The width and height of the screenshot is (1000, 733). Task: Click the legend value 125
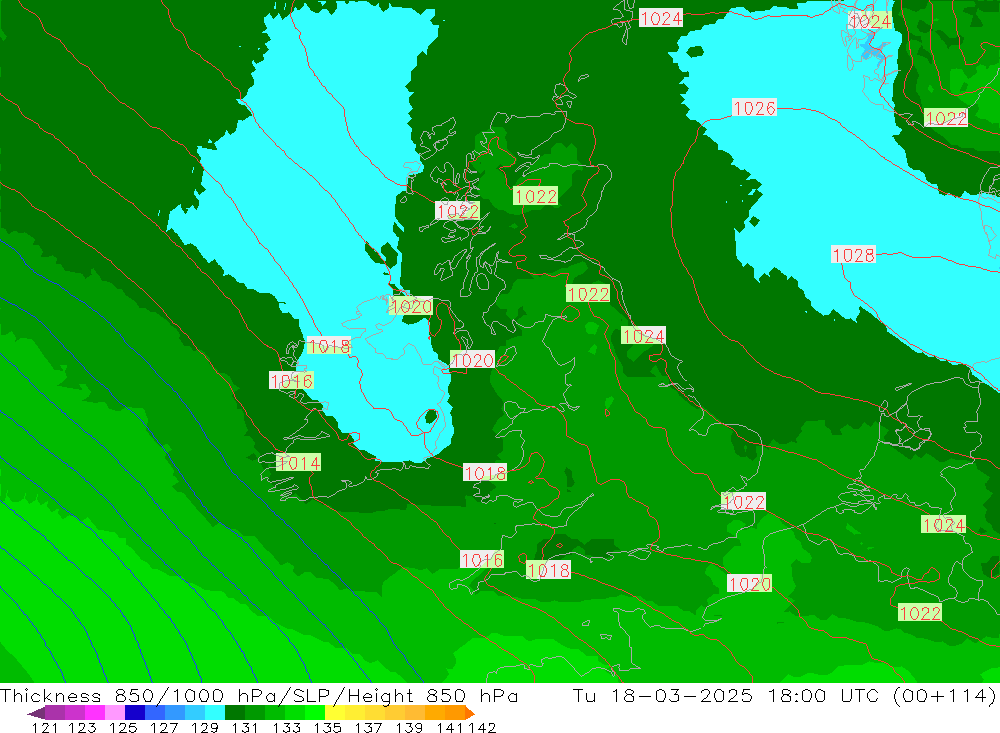[x=123, y=727]
